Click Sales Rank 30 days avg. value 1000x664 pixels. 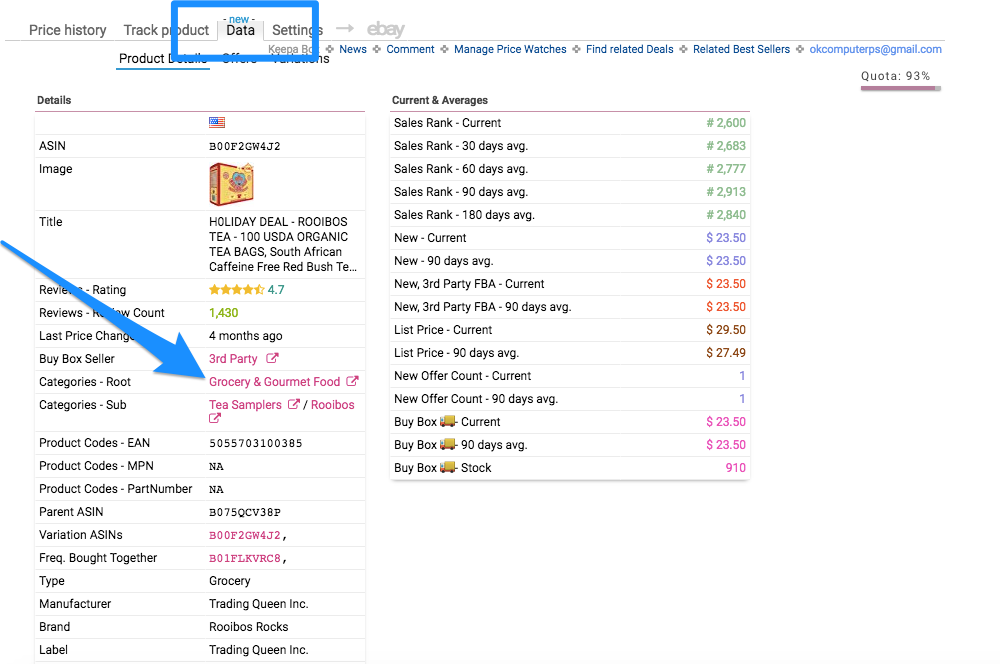pyautogui.click(x=726, y=145)
